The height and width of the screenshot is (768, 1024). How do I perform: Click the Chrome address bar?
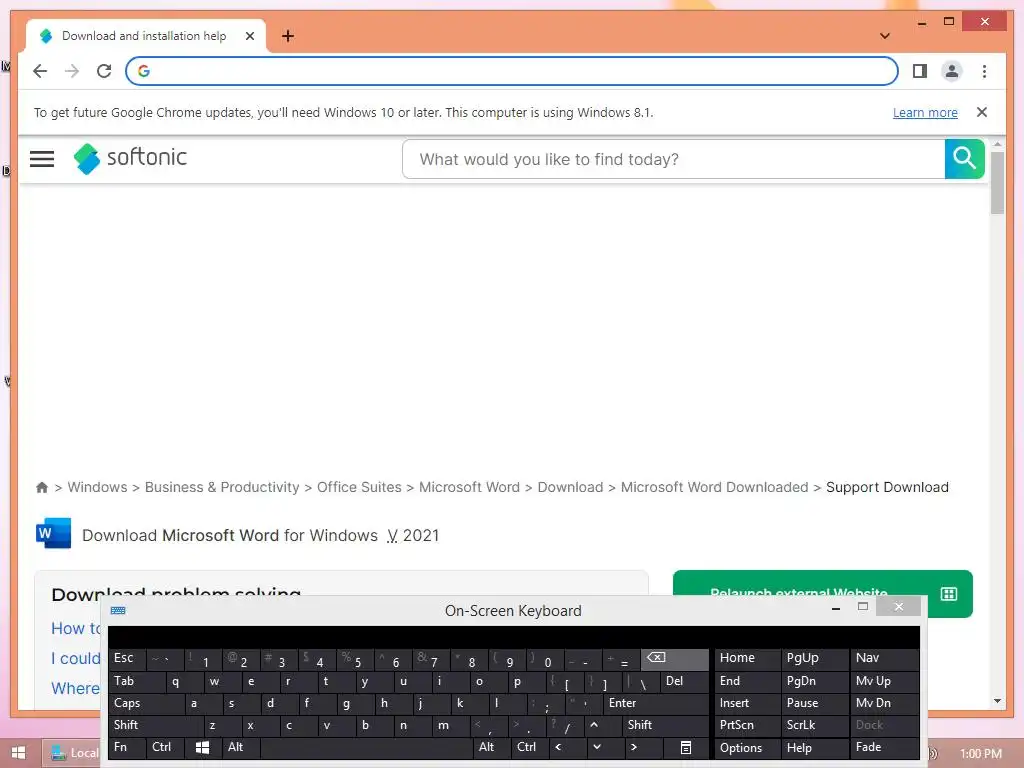tap(511, 71)
